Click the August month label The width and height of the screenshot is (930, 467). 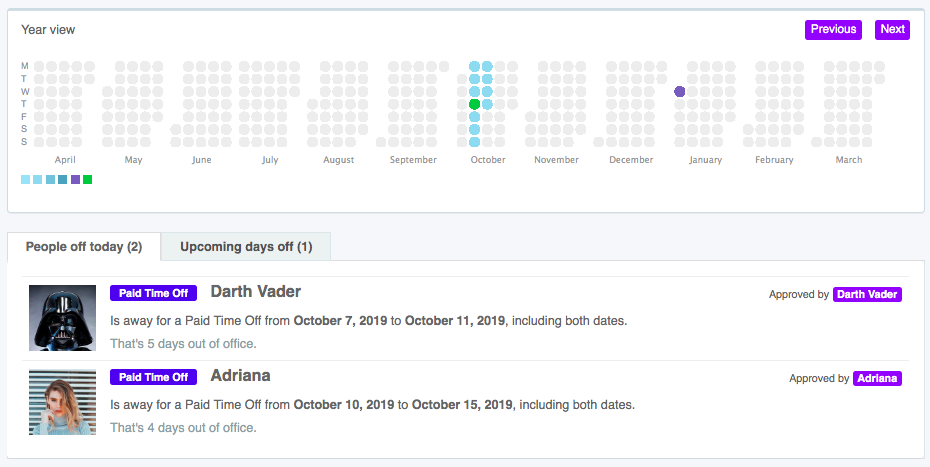(339, 160)
